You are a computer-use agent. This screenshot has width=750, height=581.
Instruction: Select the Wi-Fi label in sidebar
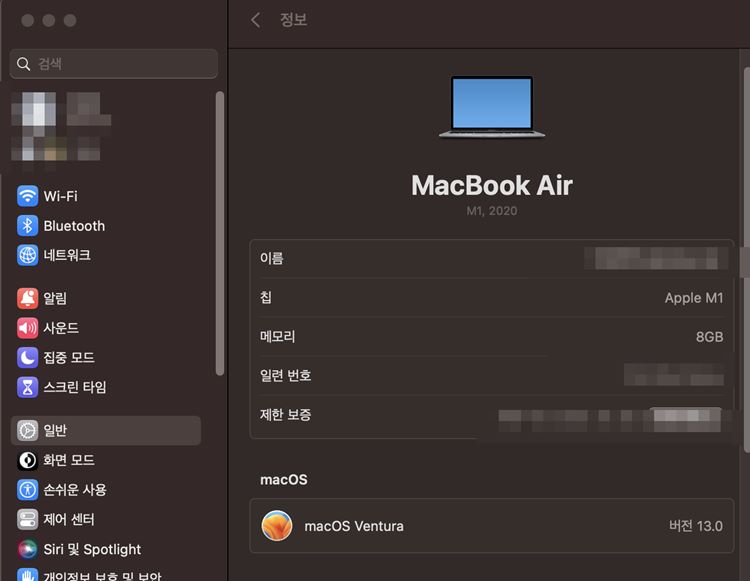(60, 196)
